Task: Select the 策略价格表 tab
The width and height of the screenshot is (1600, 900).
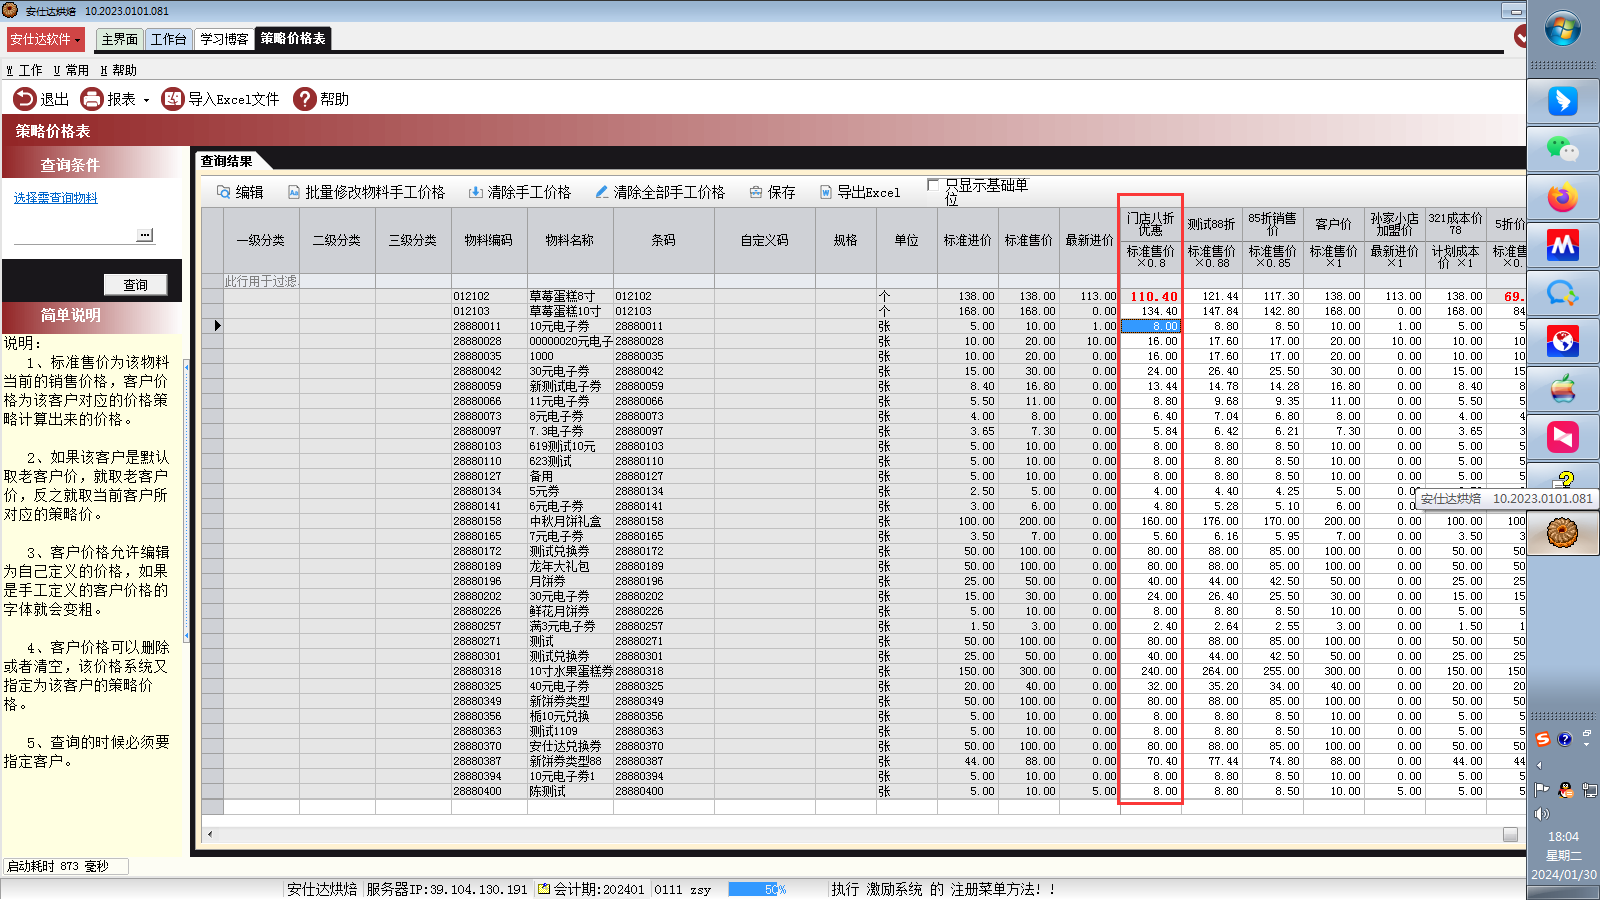Action: 293,38
